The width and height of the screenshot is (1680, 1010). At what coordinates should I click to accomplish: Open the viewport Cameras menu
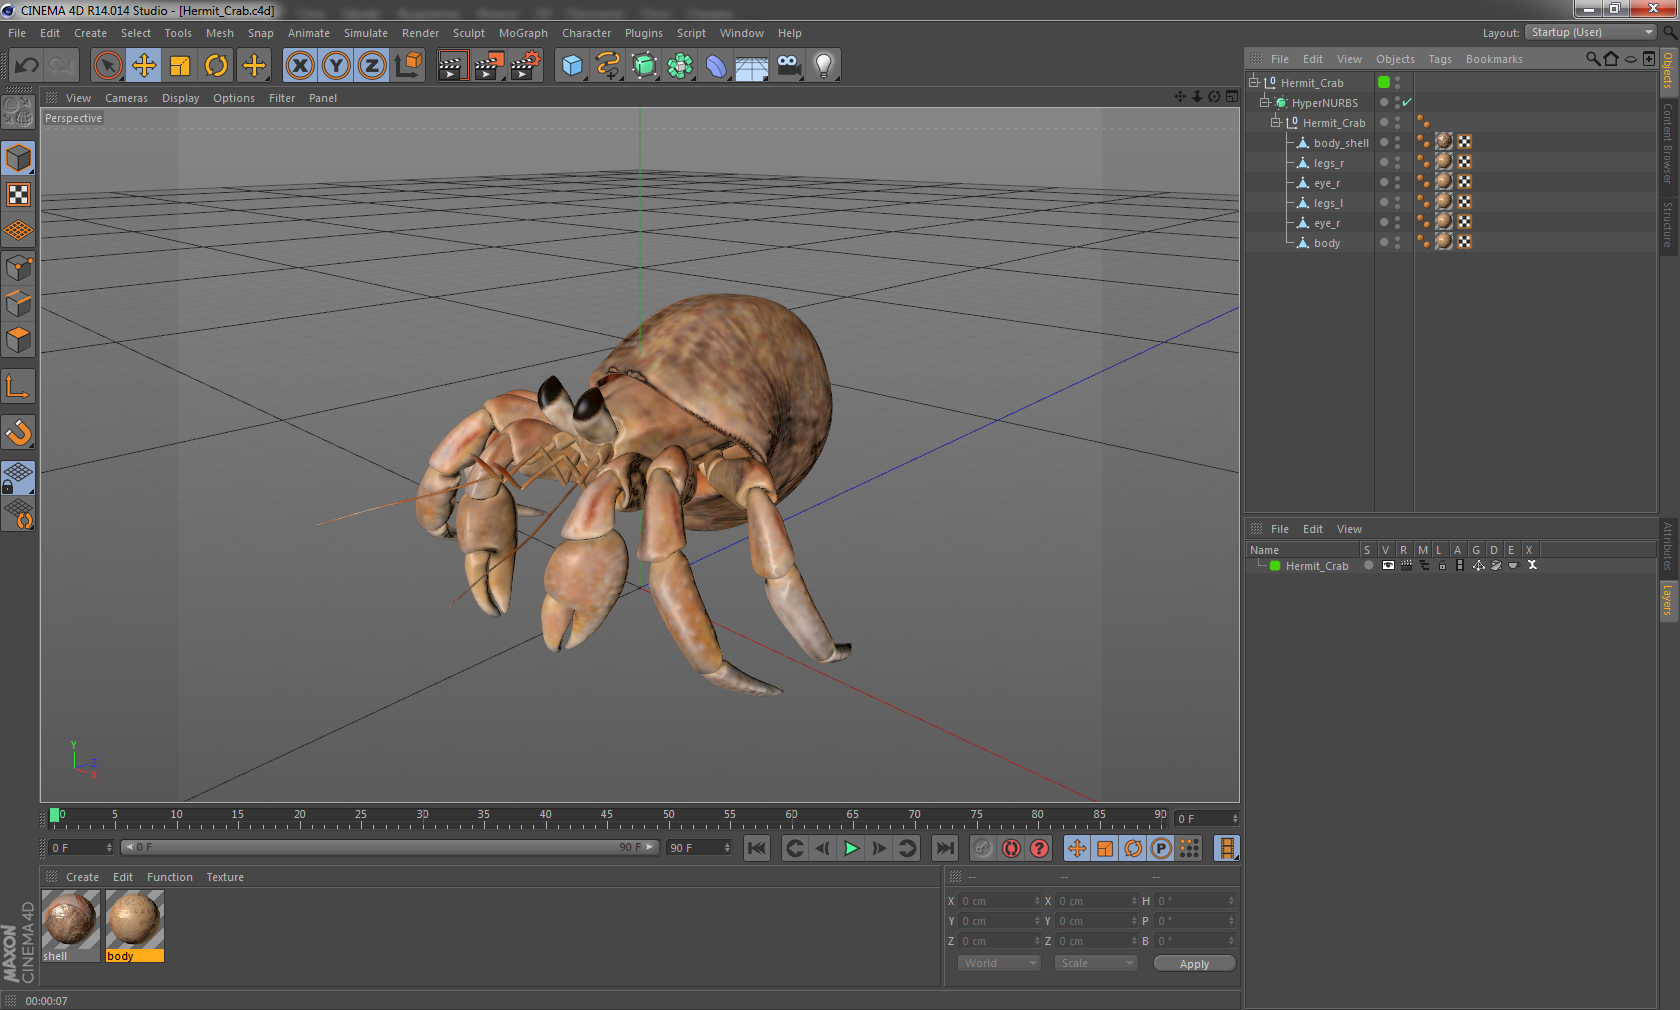(x=126, y=98)
